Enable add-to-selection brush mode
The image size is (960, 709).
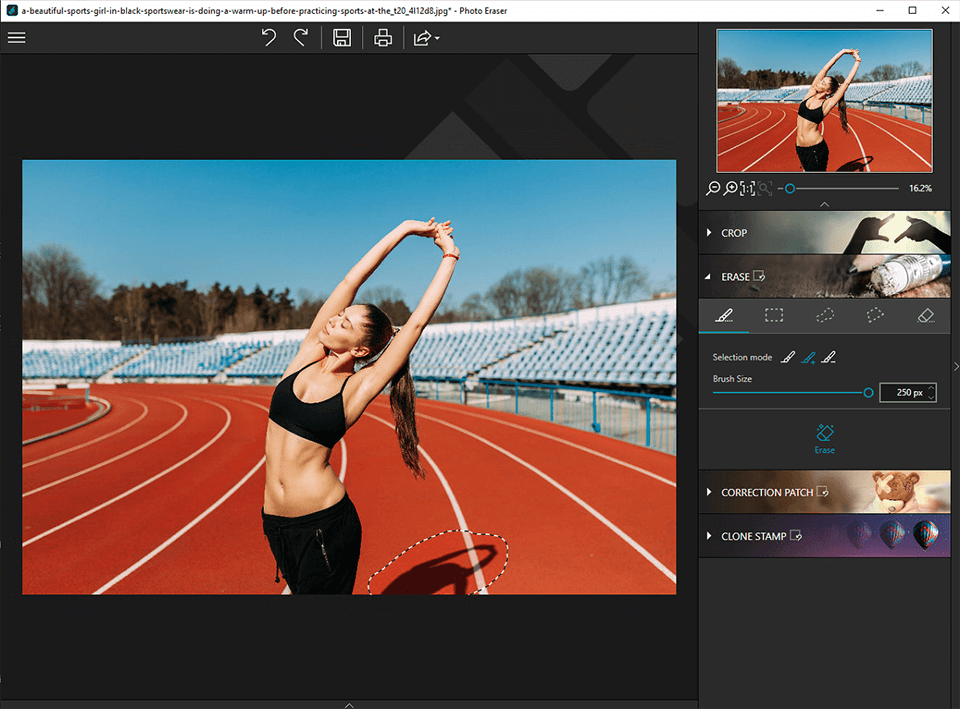coord(808,357)
